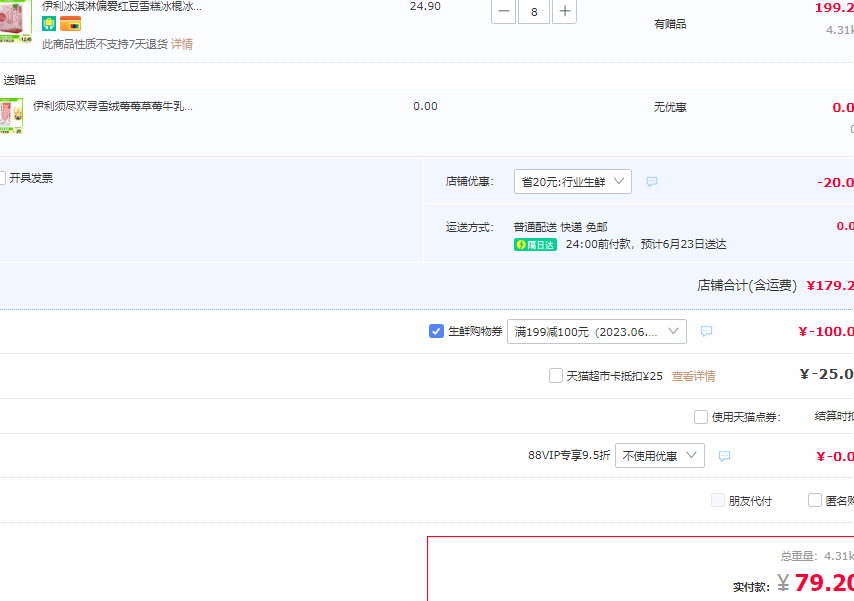
Task: Click the chat icon beside 生鲜购物券 dropdown
Action: tap(706, 331)
